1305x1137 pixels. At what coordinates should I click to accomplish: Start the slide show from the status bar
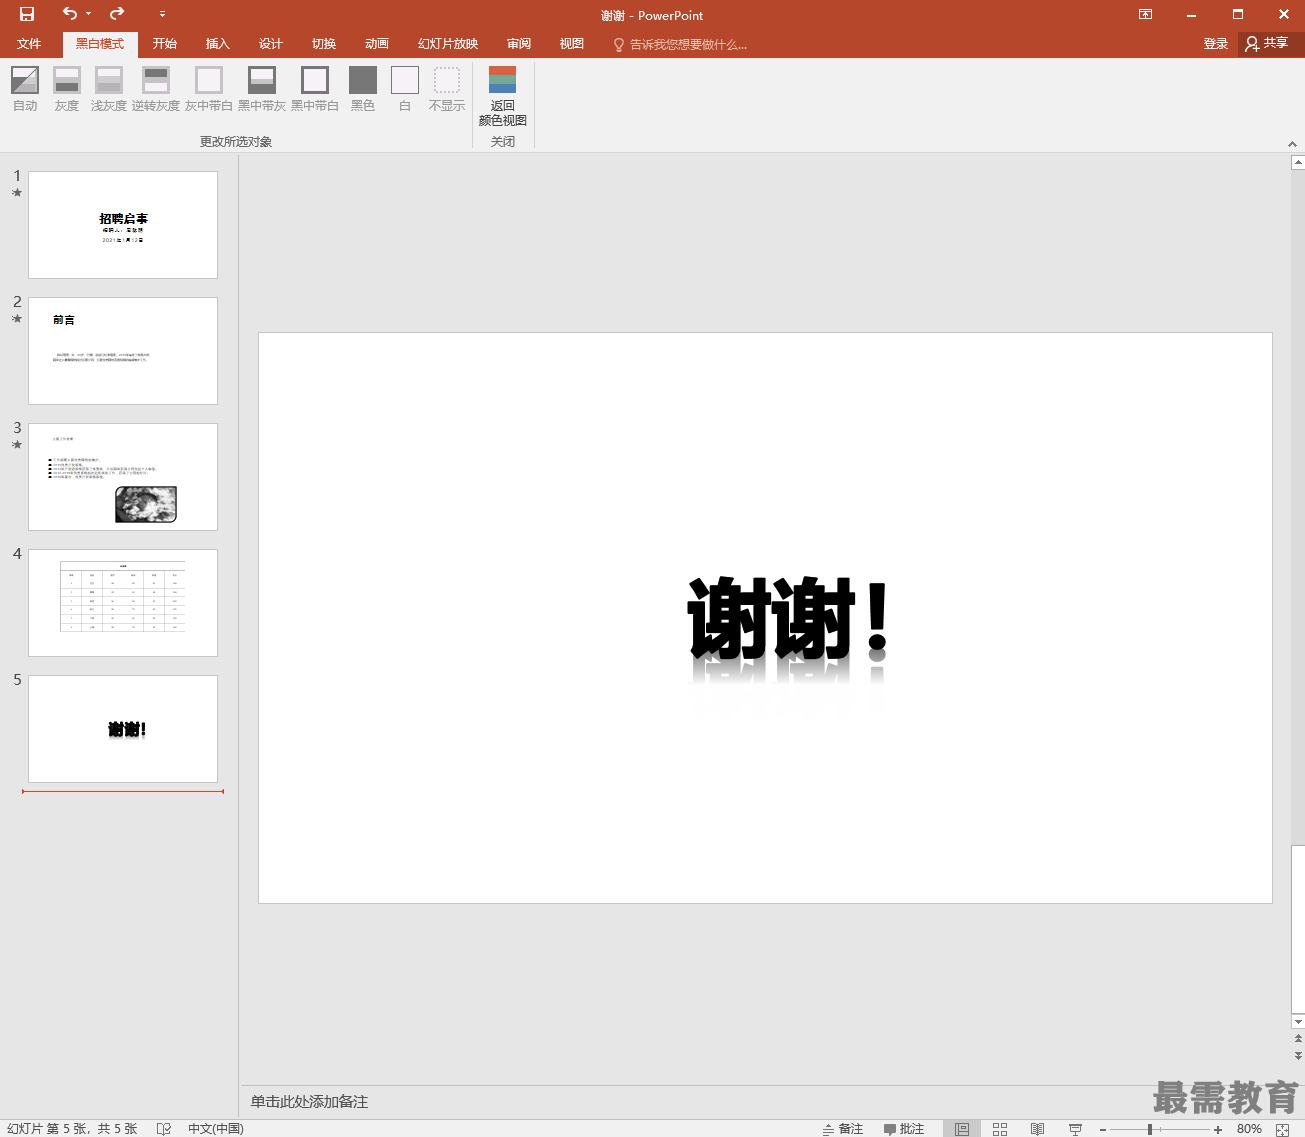(1076, 1128)
